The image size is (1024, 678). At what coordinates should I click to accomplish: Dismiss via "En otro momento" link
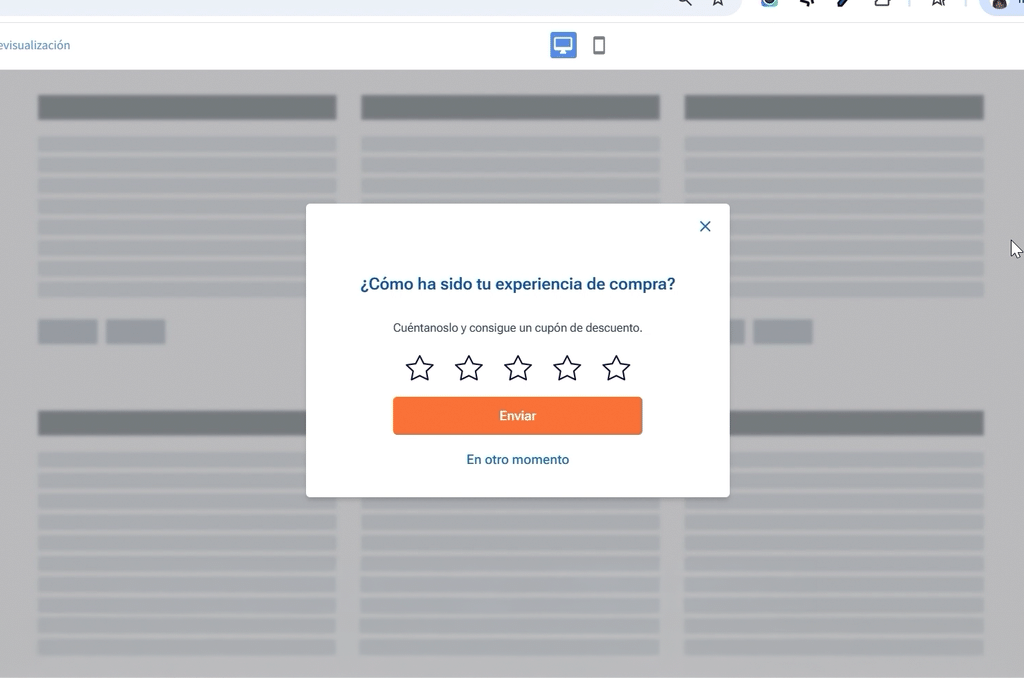[x=517, y=459]
